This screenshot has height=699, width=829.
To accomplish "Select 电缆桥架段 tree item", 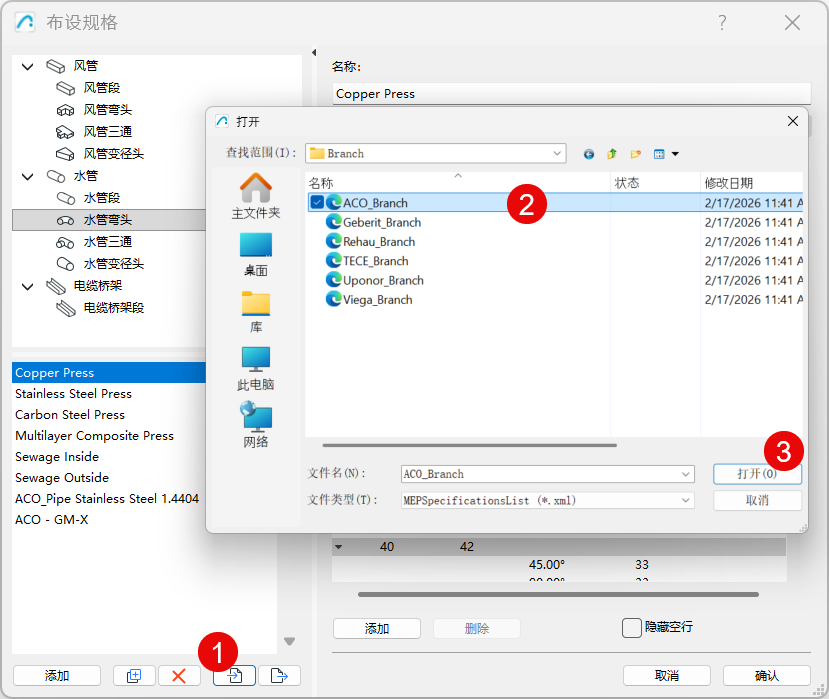I will [113, 308].
